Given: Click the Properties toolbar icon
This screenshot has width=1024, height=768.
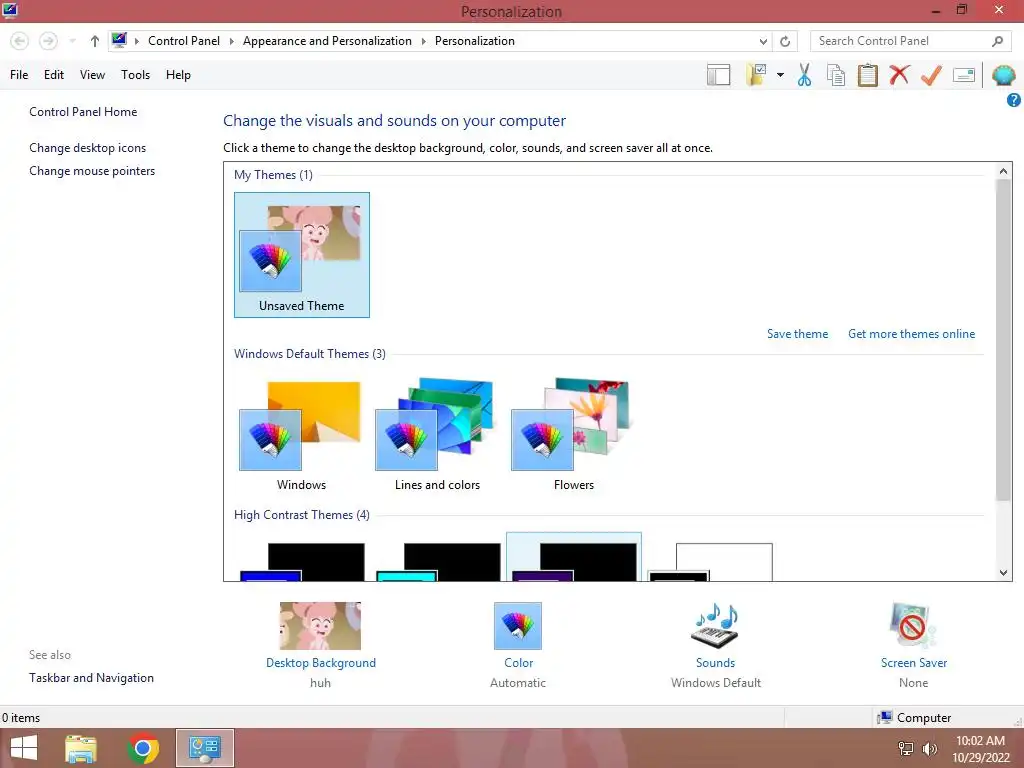Looking at the screenshot, I should [x=964, y=75].
